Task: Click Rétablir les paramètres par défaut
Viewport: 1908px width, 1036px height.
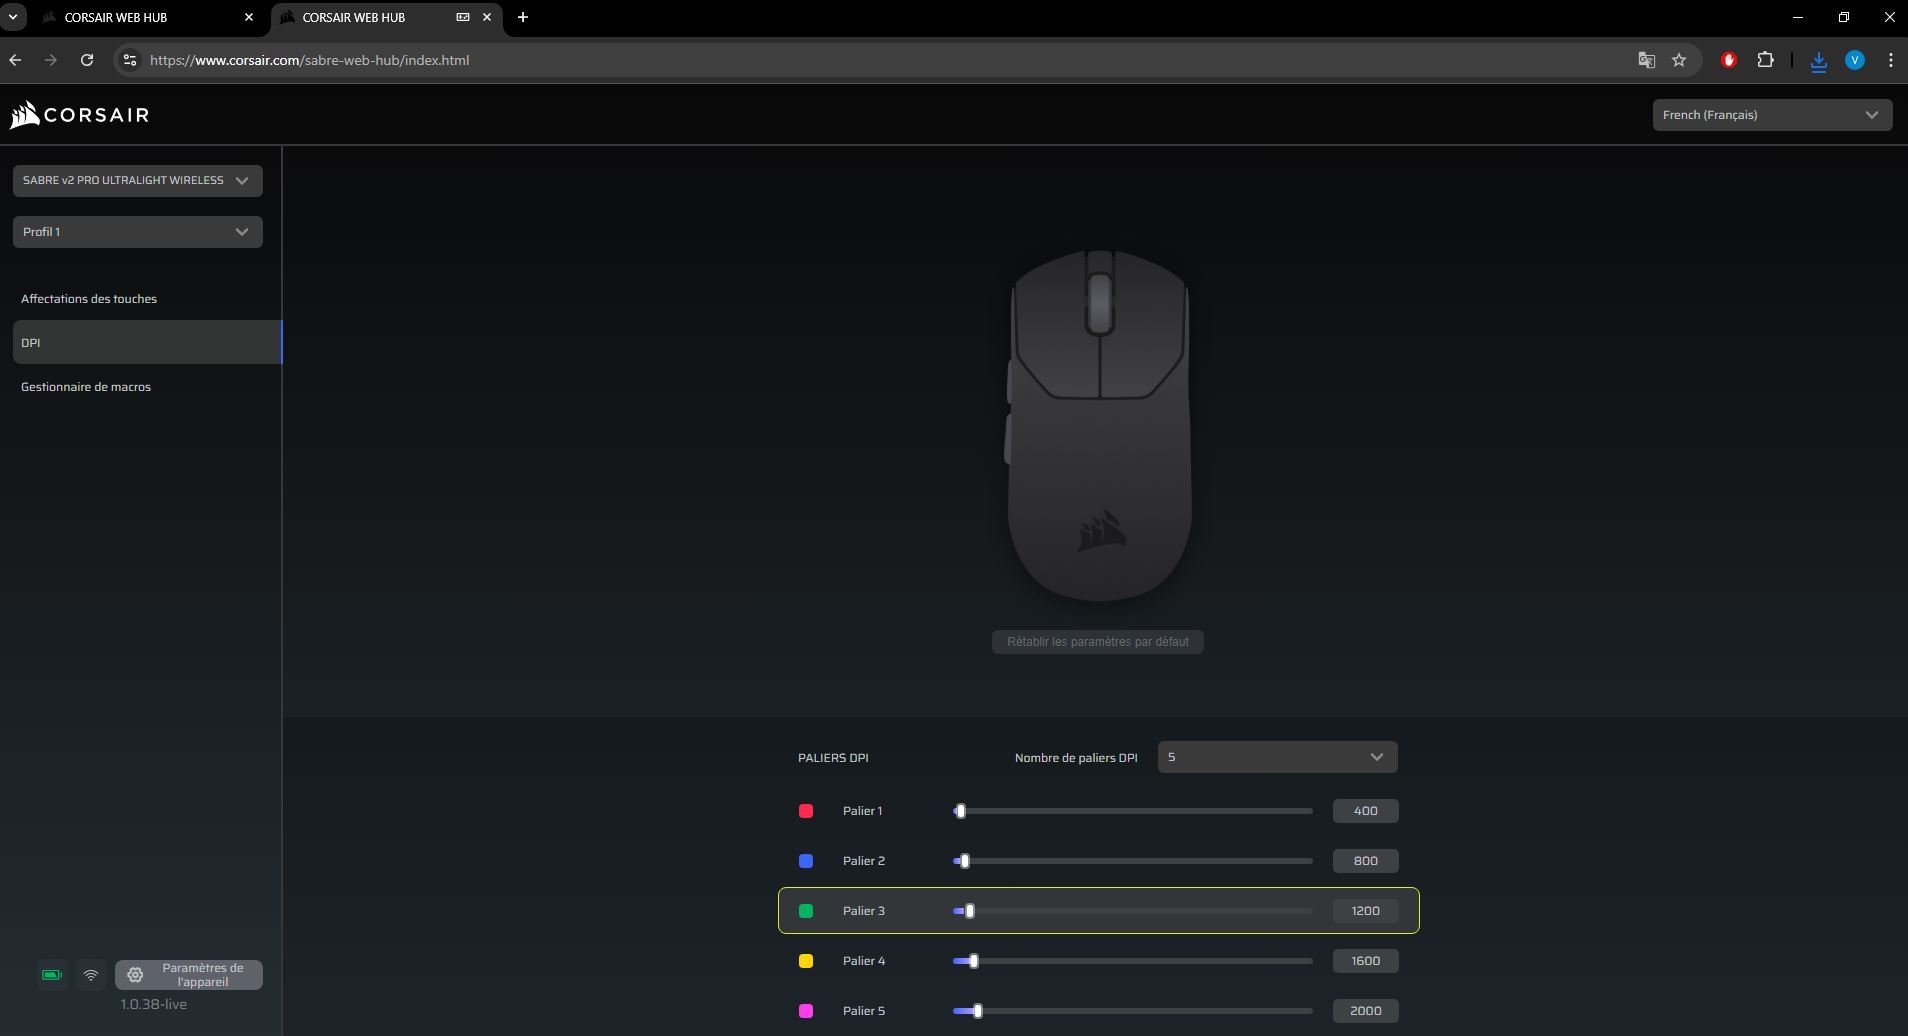Action: (1097, 641)
